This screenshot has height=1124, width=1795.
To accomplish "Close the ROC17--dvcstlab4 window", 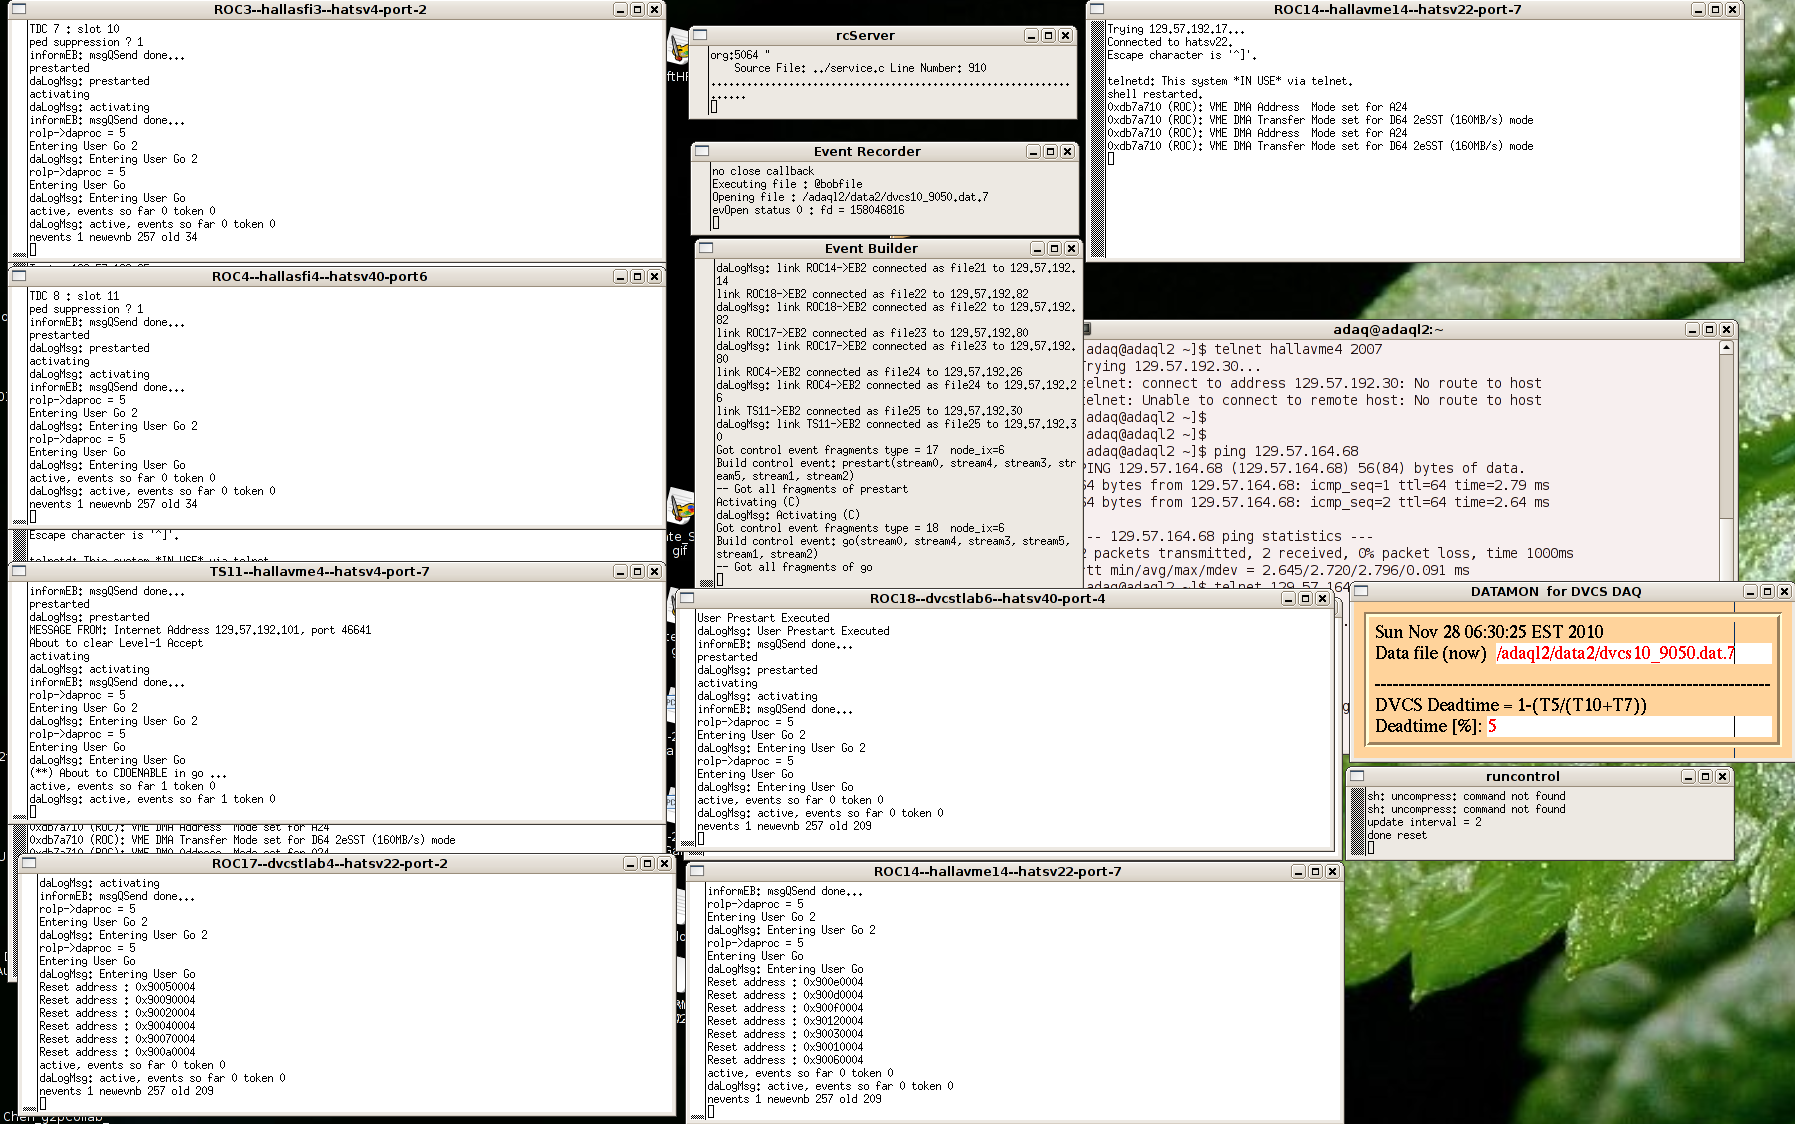I will pos(664,863).
